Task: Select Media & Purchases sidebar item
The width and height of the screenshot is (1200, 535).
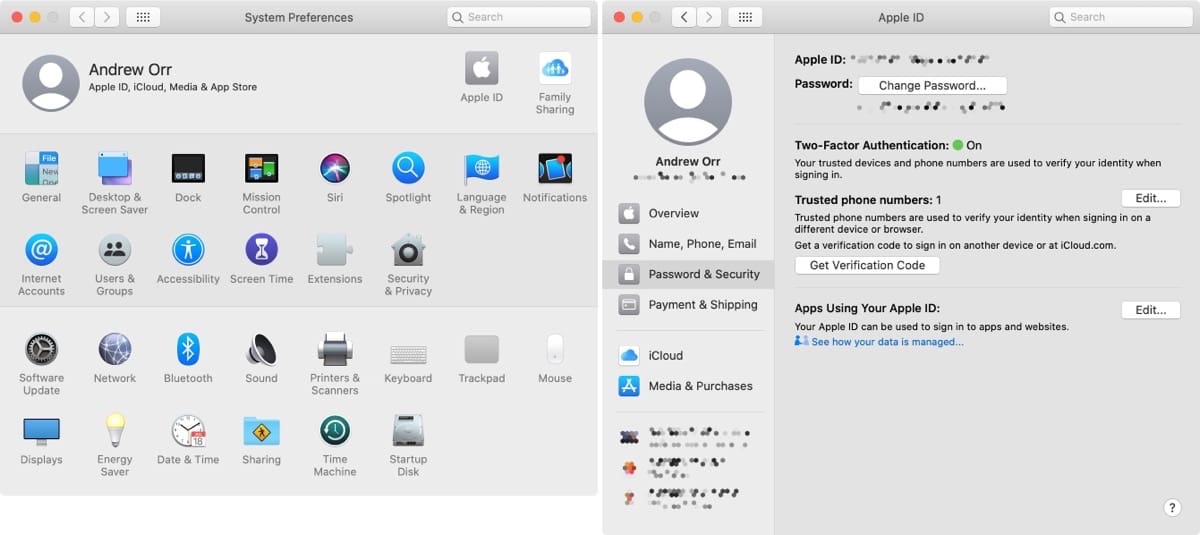Action: click(x=688, y=386)
